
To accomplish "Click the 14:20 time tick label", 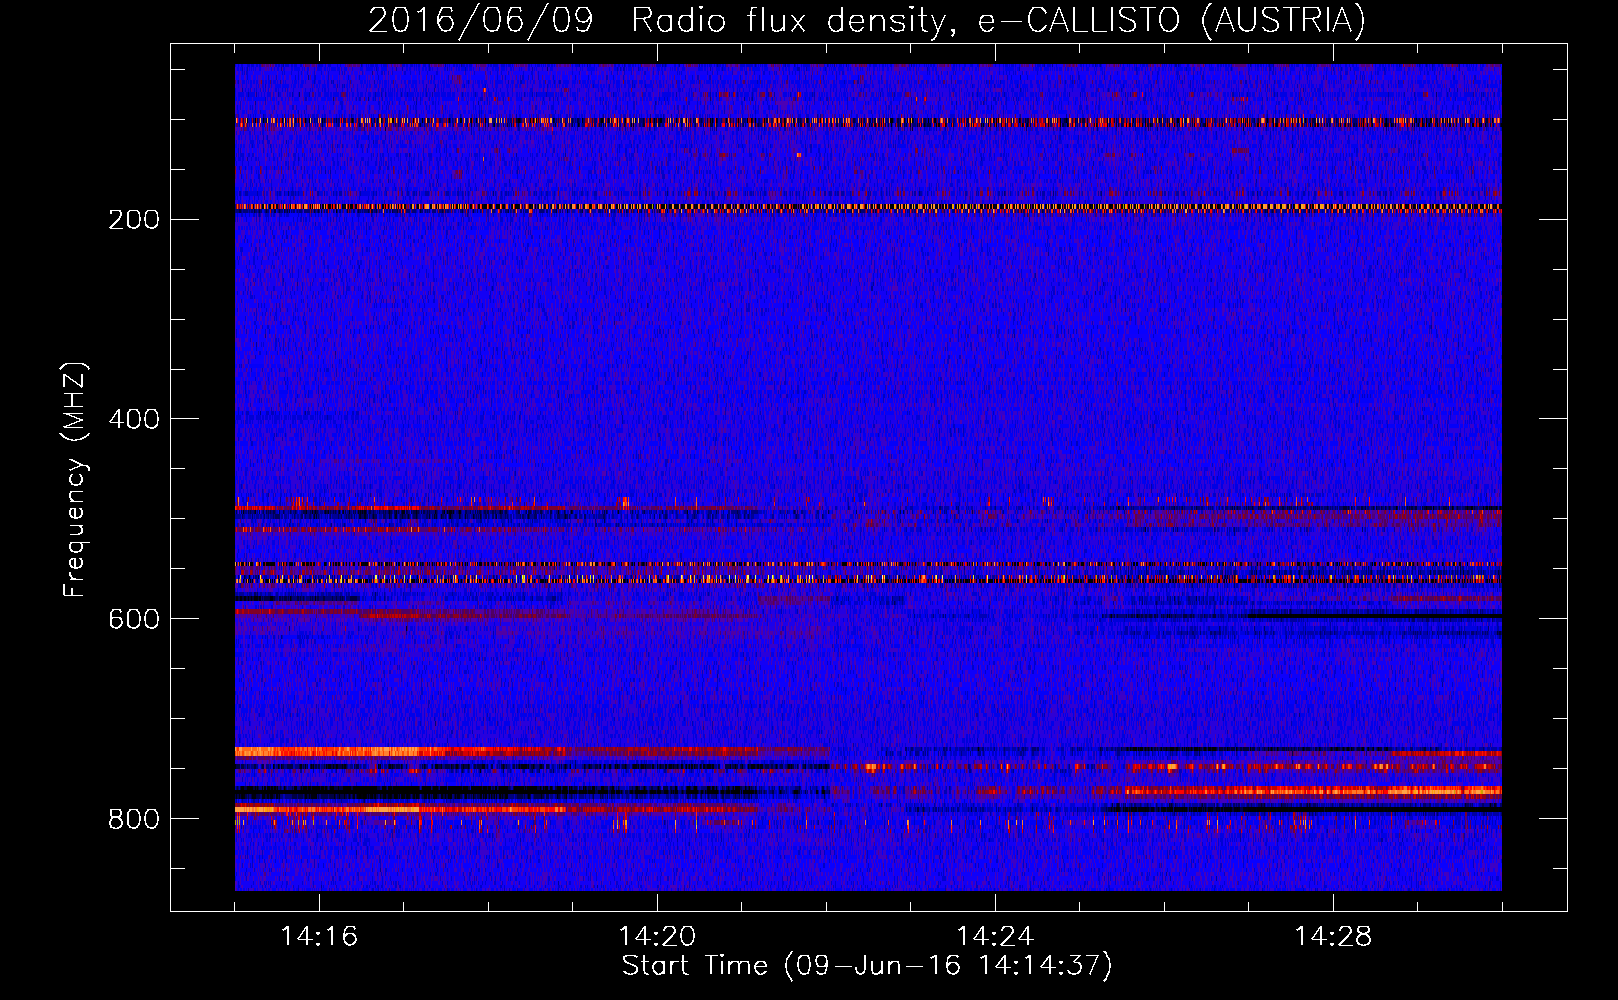I will [657, 937].
